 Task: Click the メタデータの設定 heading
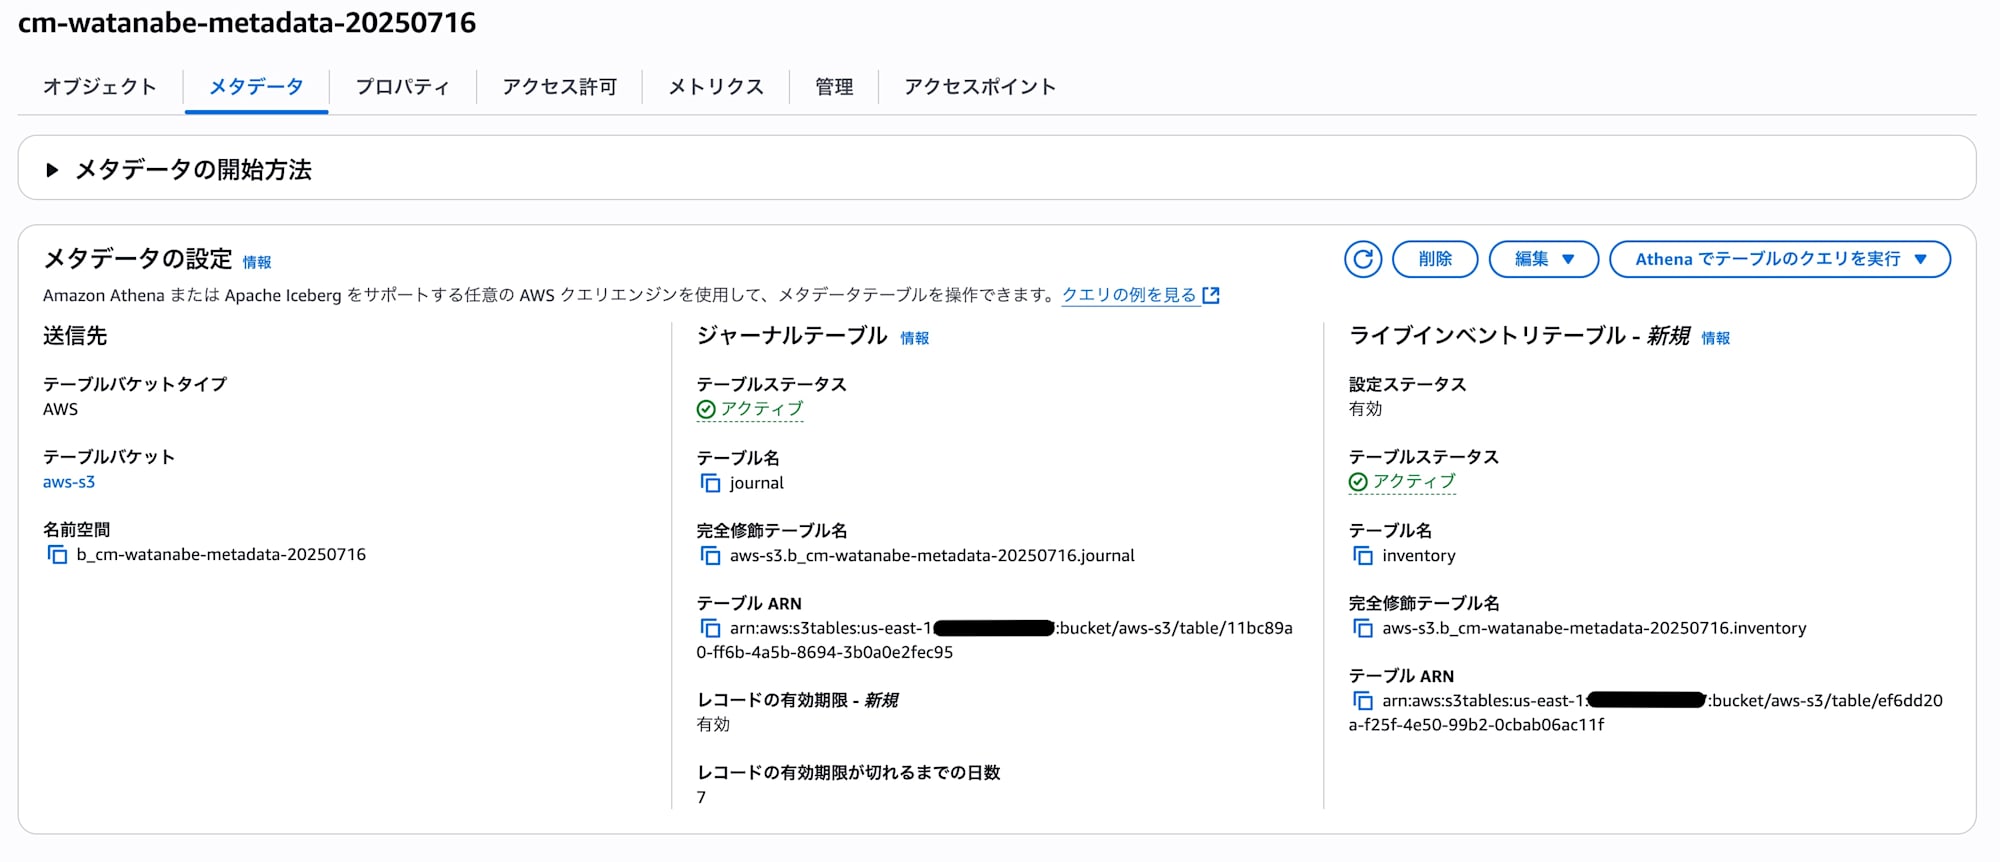(138, 259)
